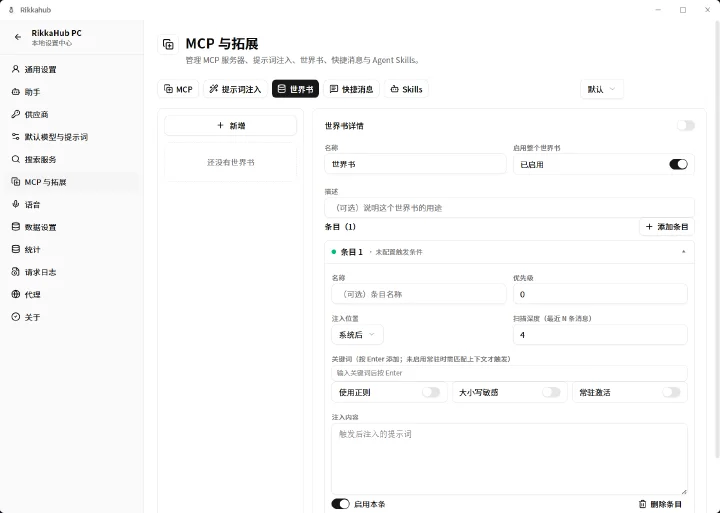Select MCP 与拓展 in the sidebar
Viewport: 720px width, 513px height.
click(72, 182)
